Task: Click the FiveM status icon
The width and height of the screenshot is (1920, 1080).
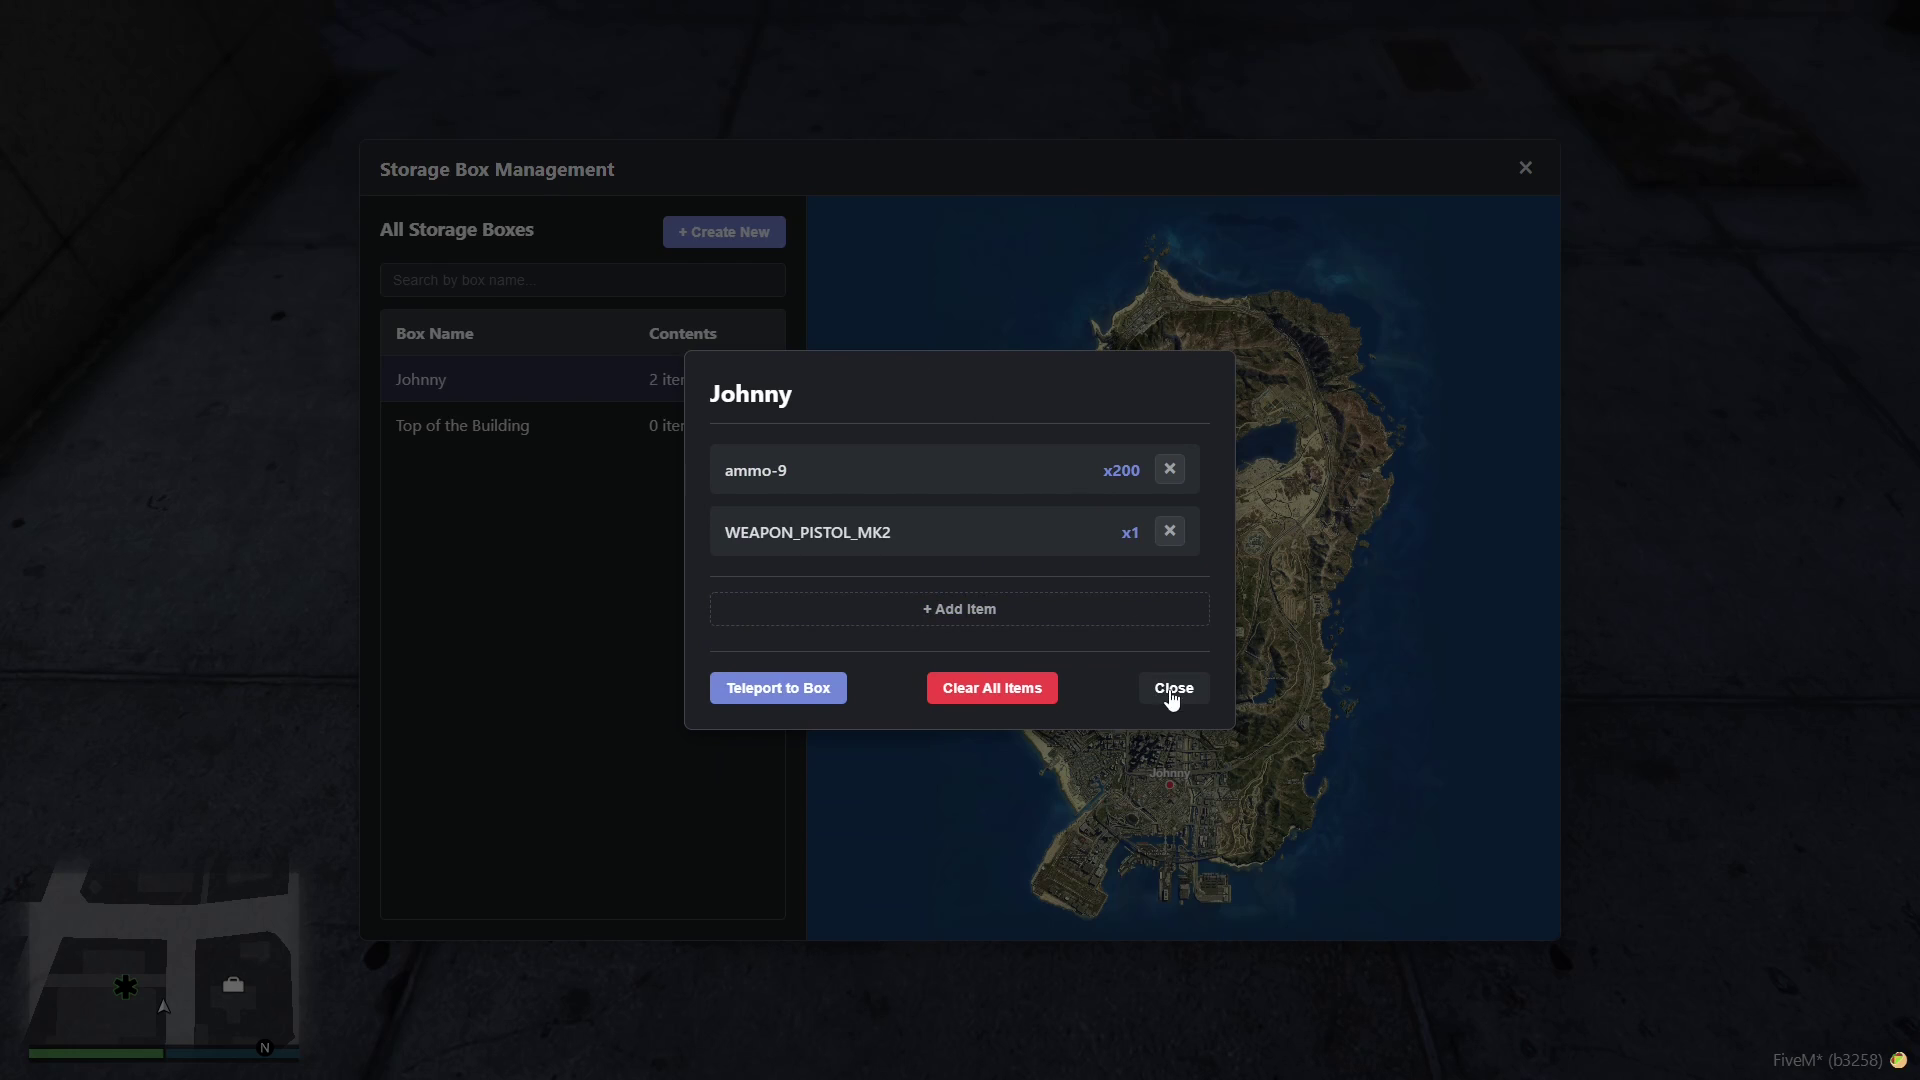Action: click(x=1898, y=1060)
